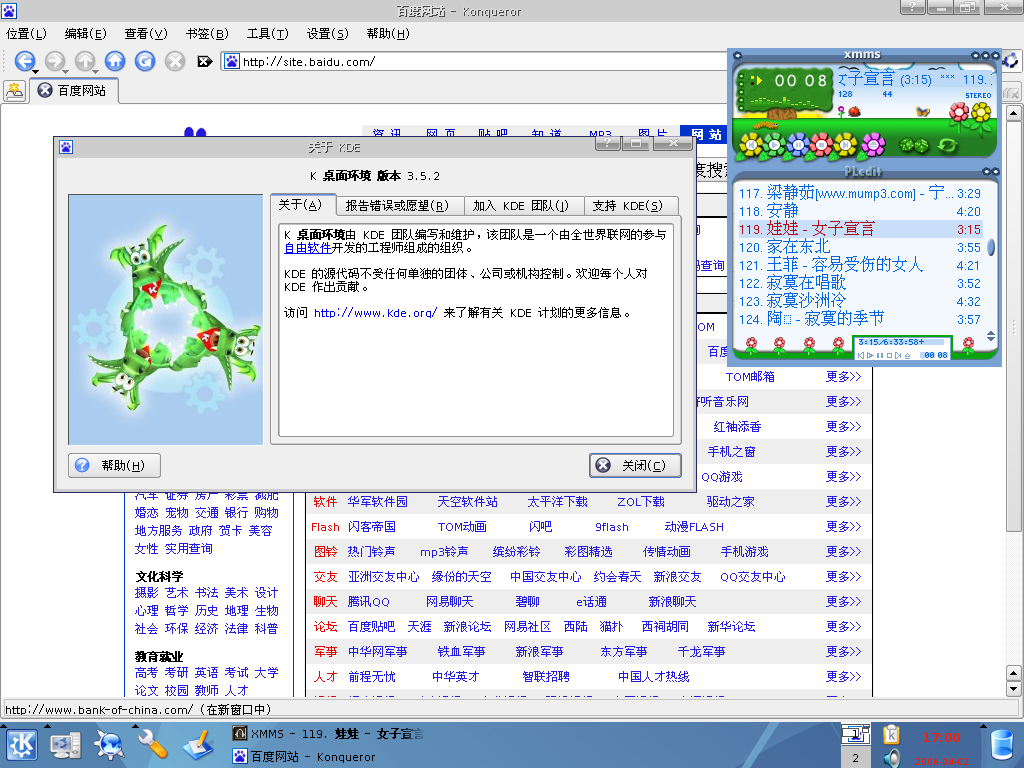1024x768 pixels.
Task: Launch Konqueror from the panel globe icon
Action: pos(108,744)
